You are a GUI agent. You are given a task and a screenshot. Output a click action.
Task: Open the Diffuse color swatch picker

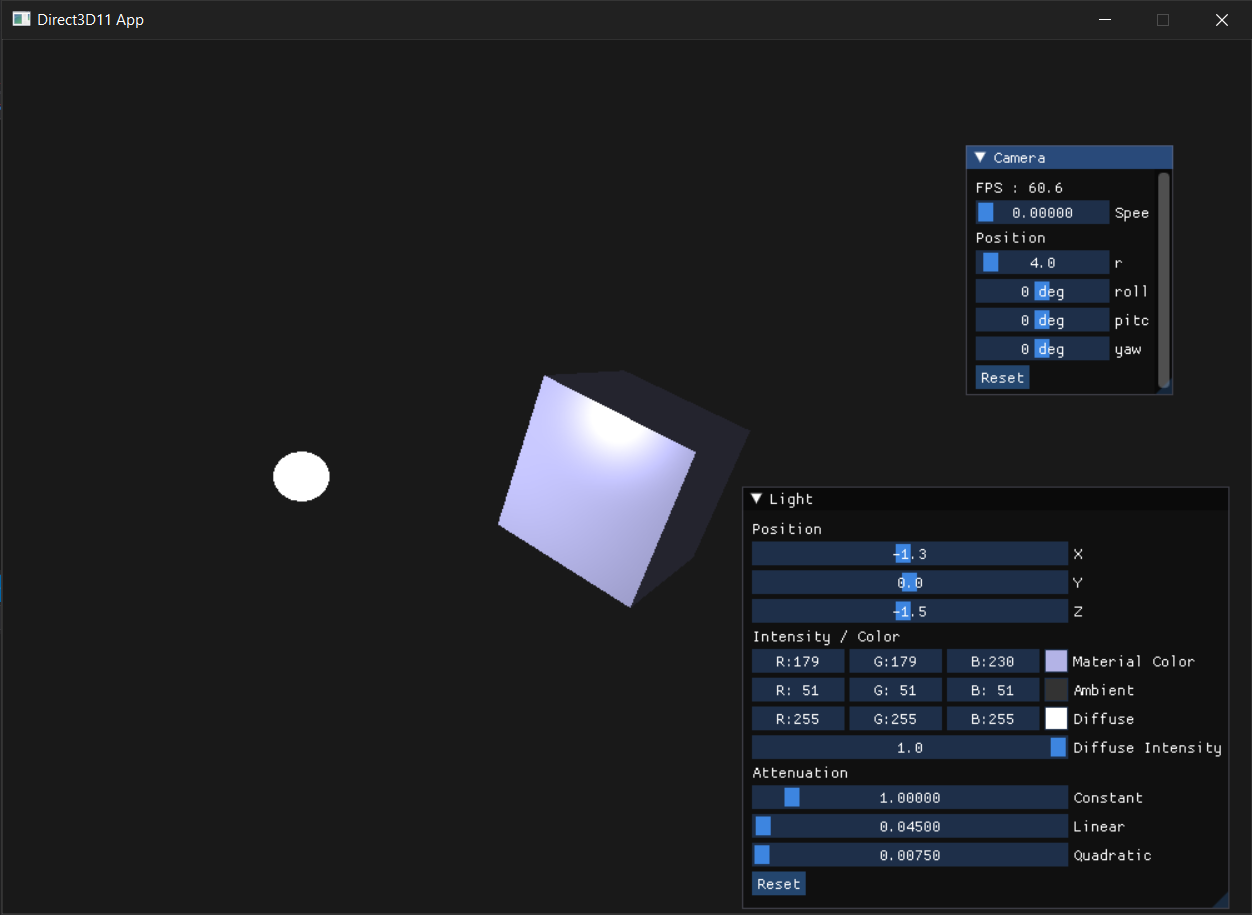(1056, 719)
